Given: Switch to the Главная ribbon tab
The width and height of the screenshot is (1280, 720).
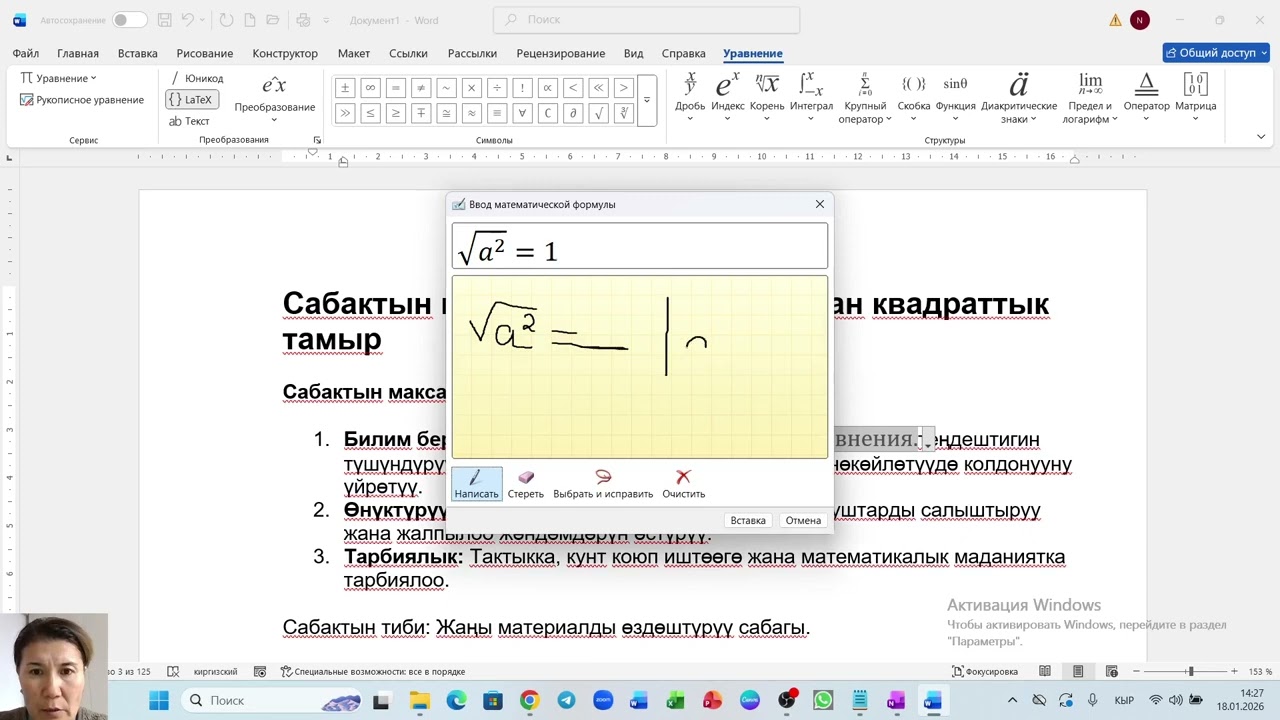Looking at the screenshot, I should pyautogui.click(x=78, y=53).
